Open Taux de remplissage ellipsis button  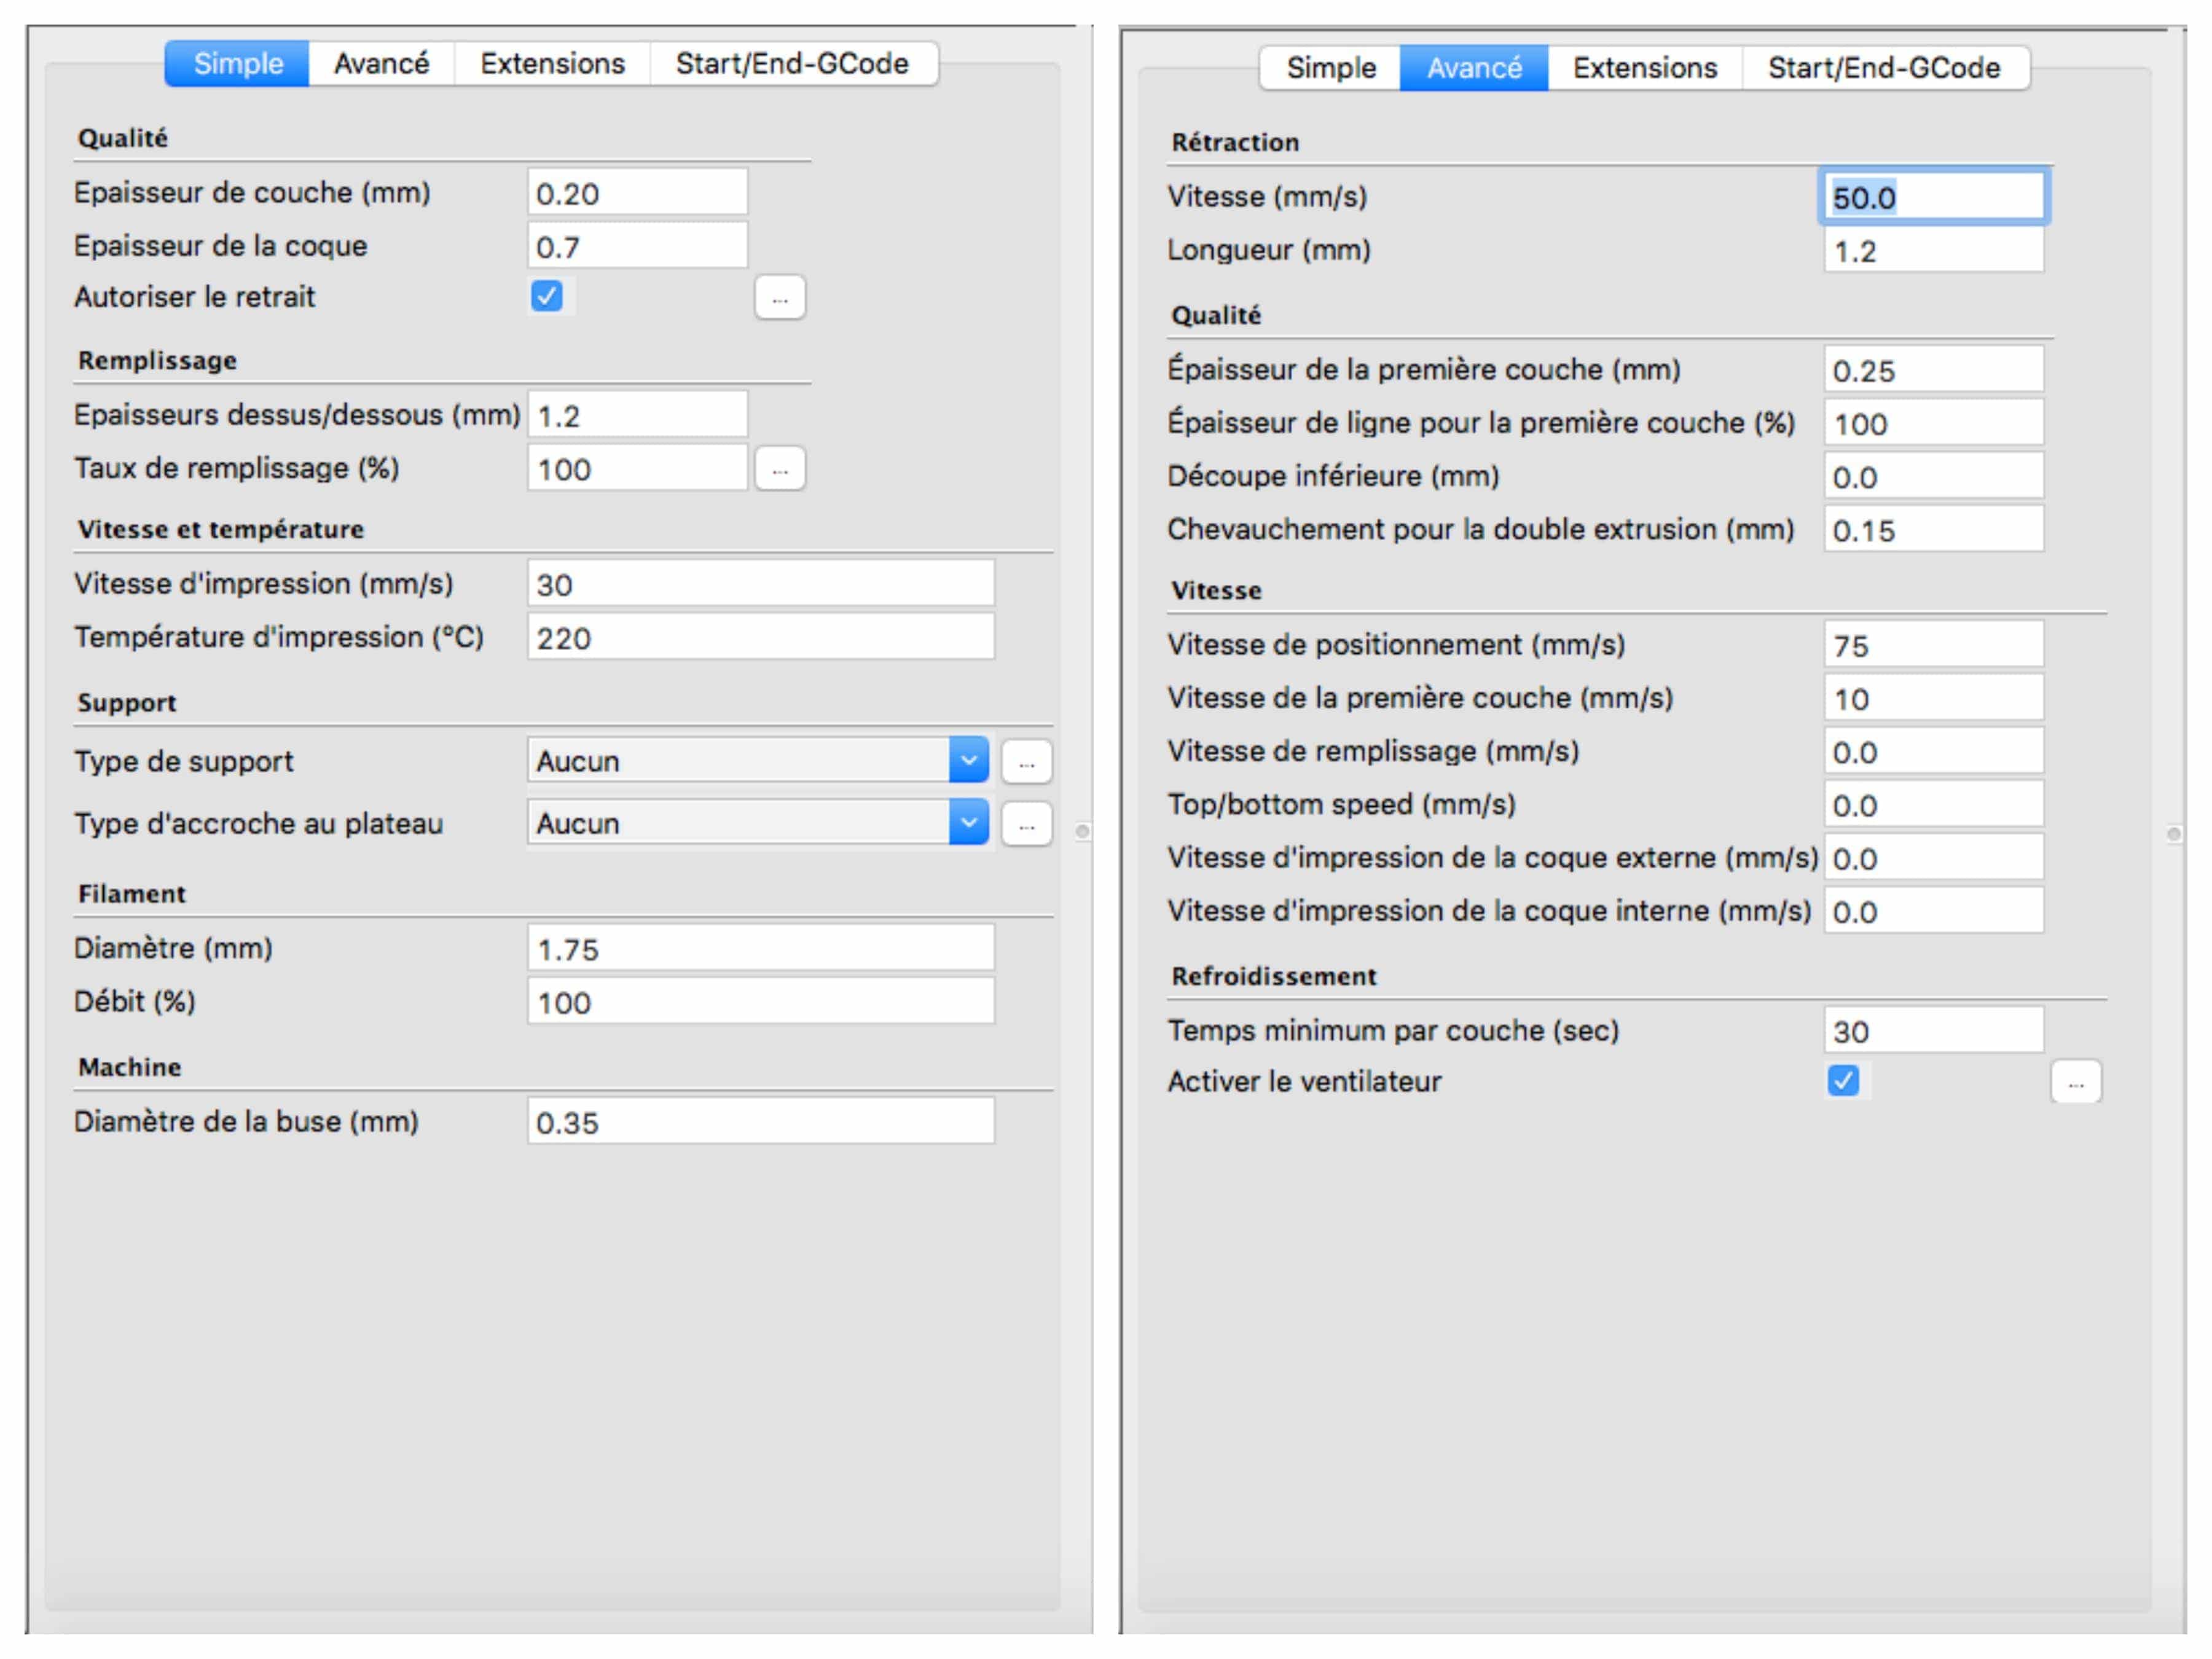point(780,469)
